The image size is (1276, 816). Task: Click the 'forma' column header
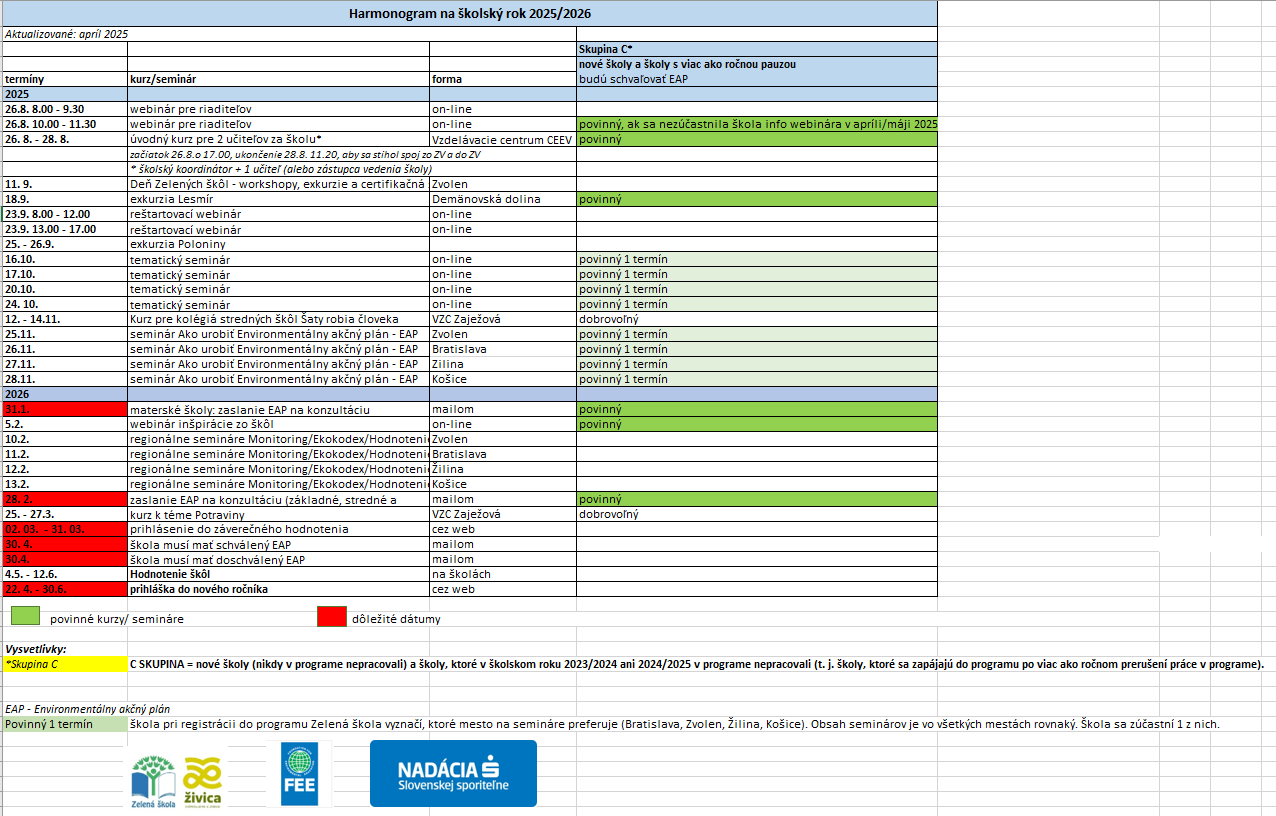pyautogui.click(x=503, y=79)
